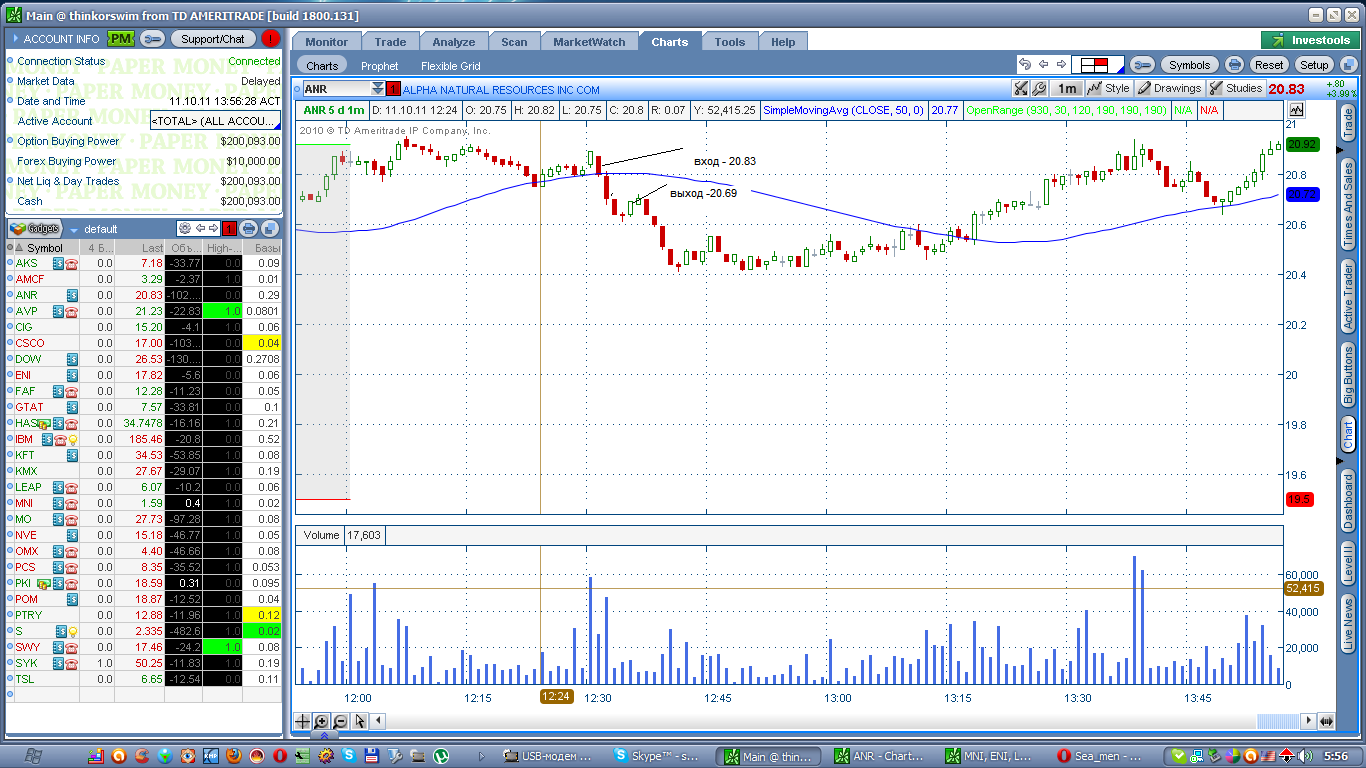The width and height of the screenshot is (1366, 768).
Task: Open the Prophet sub-tab
Action: tap(379, 66)
